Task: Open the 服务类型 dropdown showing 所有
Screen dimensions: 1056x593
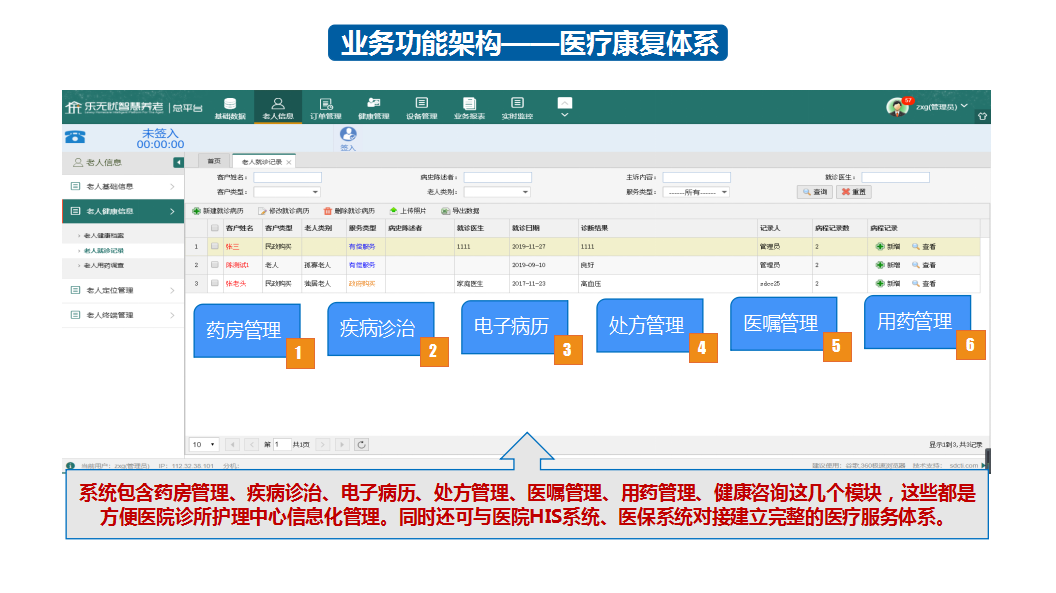Action: pos(696,193)
